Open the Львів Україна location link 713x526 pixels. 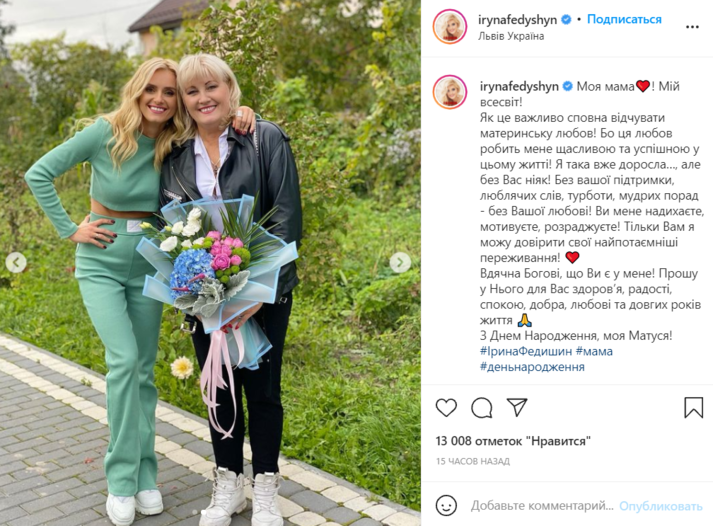tap(511, 36)
